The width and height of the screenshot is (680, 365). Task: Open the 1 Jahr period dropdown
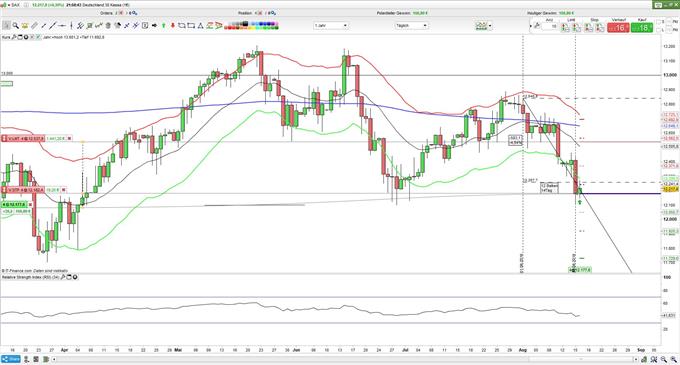[331, 26]
